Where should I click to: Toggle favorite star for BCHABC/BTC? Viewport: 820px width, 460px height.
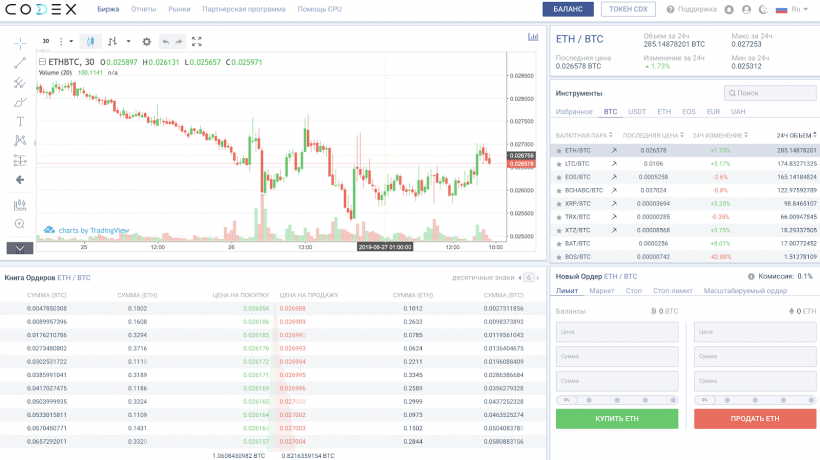(559, 191)
